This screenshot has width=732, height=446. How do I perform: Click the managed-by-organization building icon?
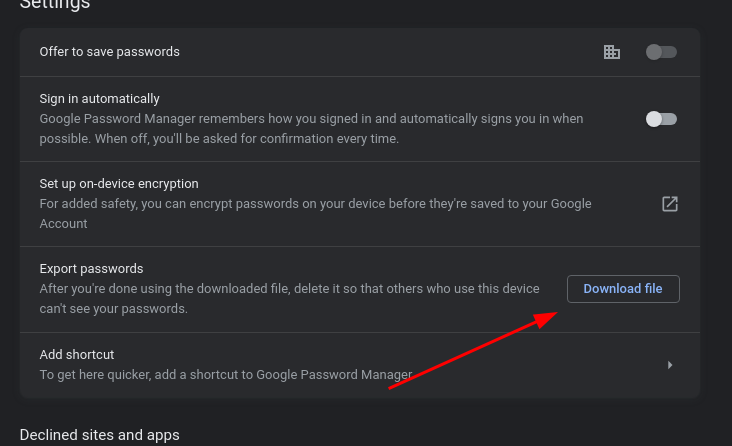point(612,52)
